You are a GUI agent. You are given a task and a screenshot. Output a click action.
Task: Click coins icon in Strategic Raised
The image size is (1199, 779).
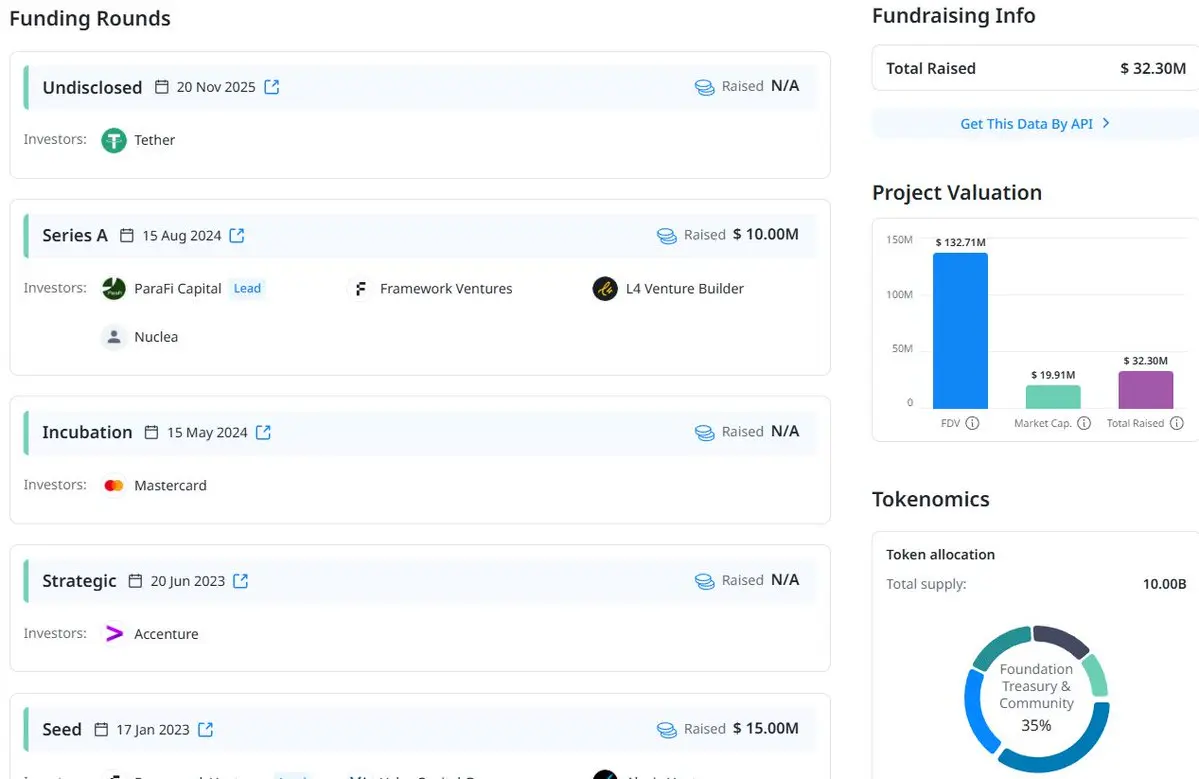coord(704,582)
